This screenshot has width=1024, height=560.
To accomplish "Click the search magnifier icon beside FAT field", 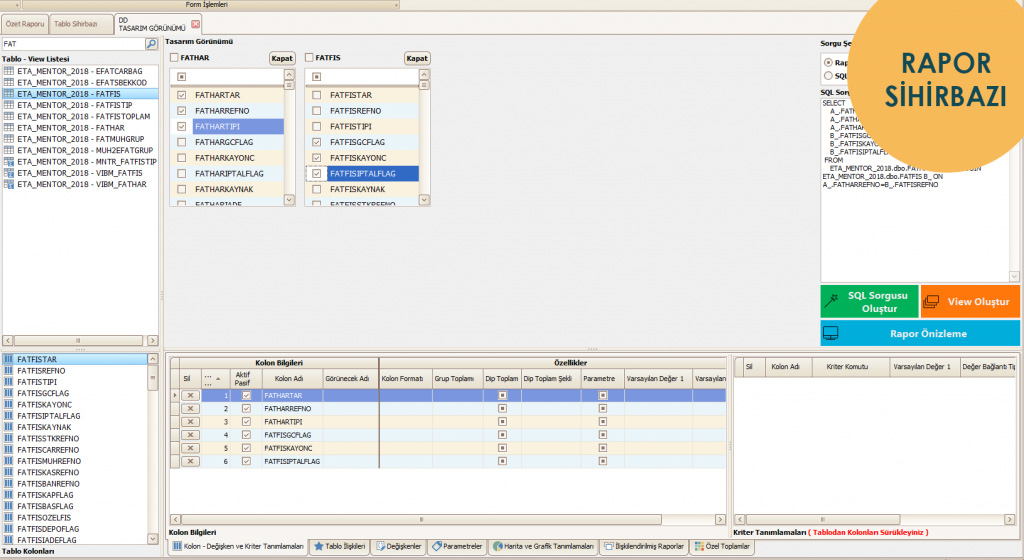I will 151,44.
